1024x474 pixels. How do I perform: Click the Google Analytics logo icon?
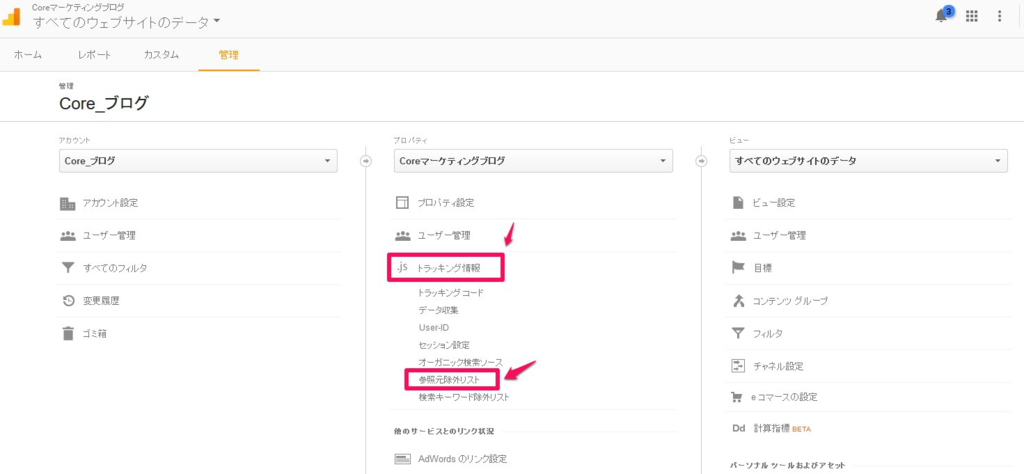coord(12,17)
